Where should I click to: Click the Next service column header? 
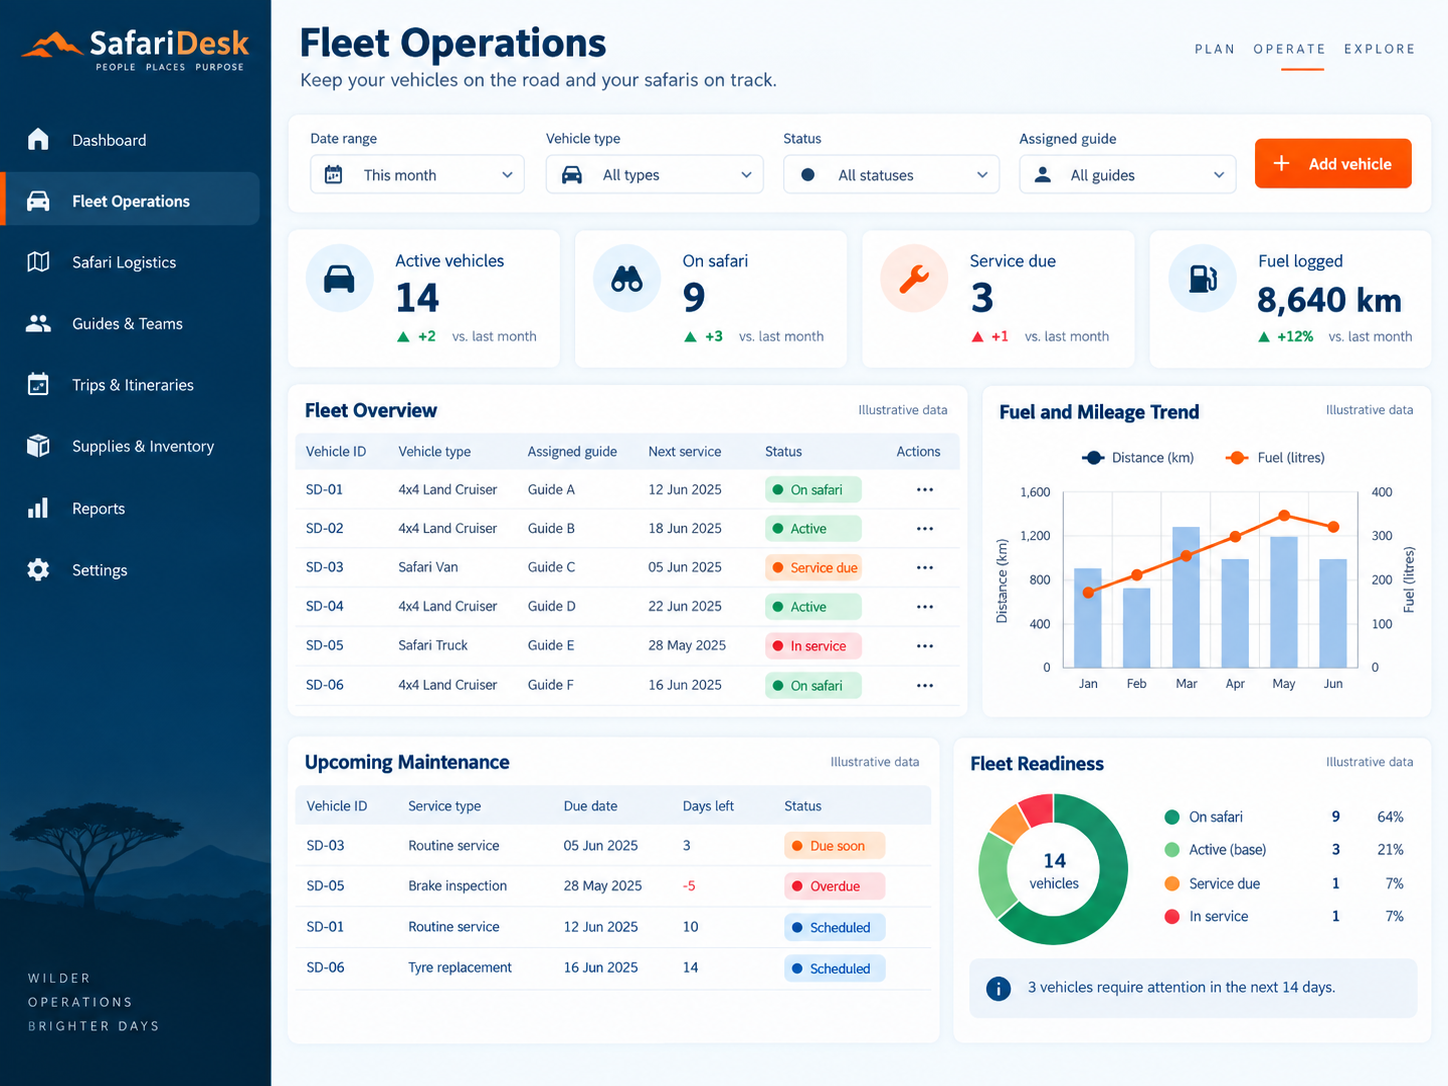click(x=684, y=451)
